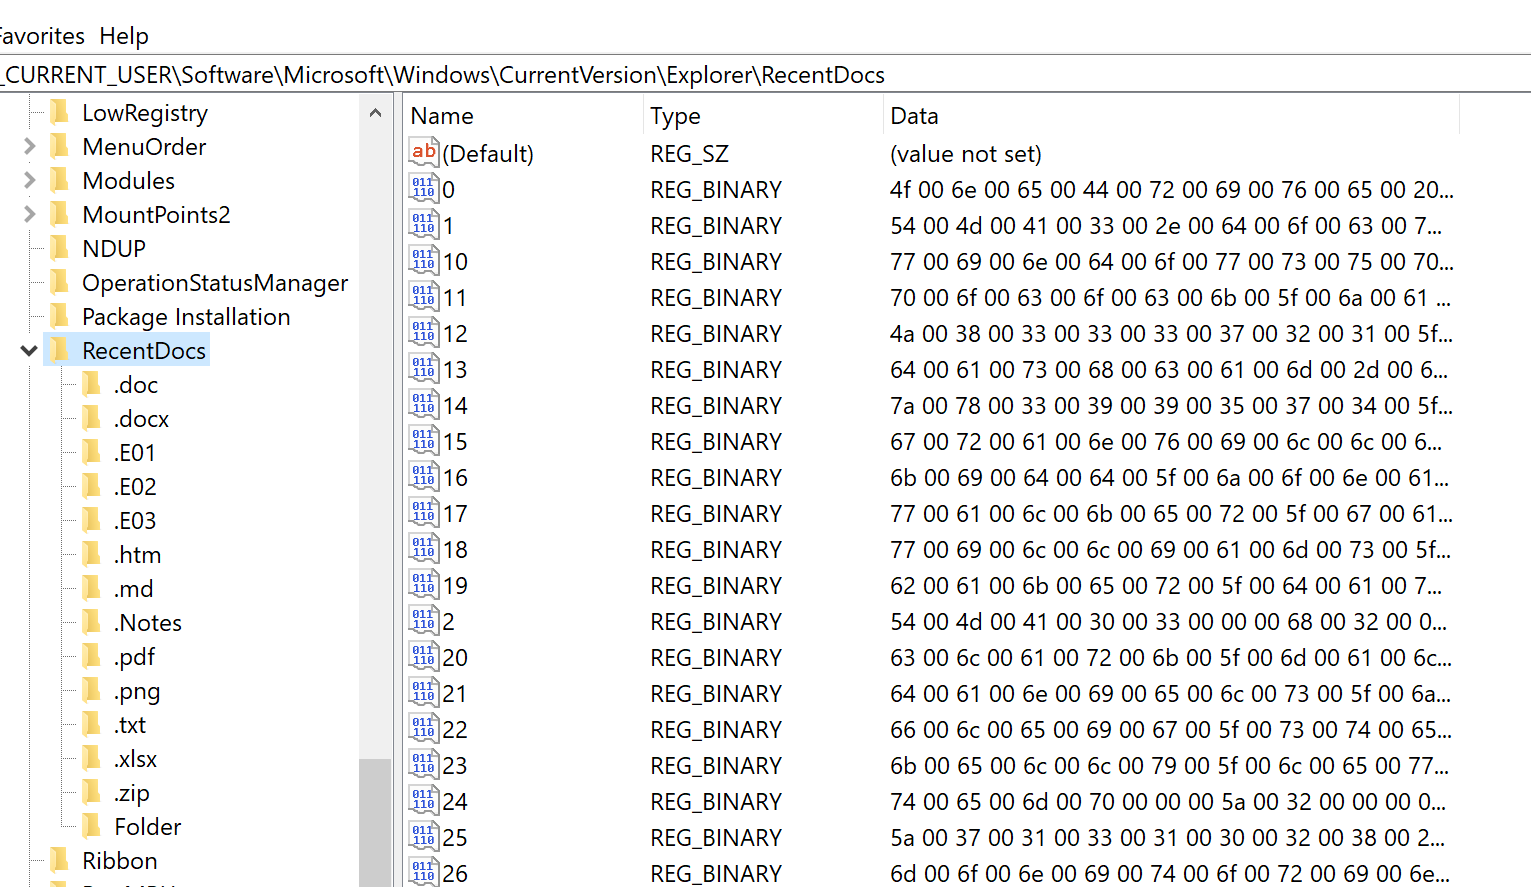Select the .xlsx subkey

point(135,758)
